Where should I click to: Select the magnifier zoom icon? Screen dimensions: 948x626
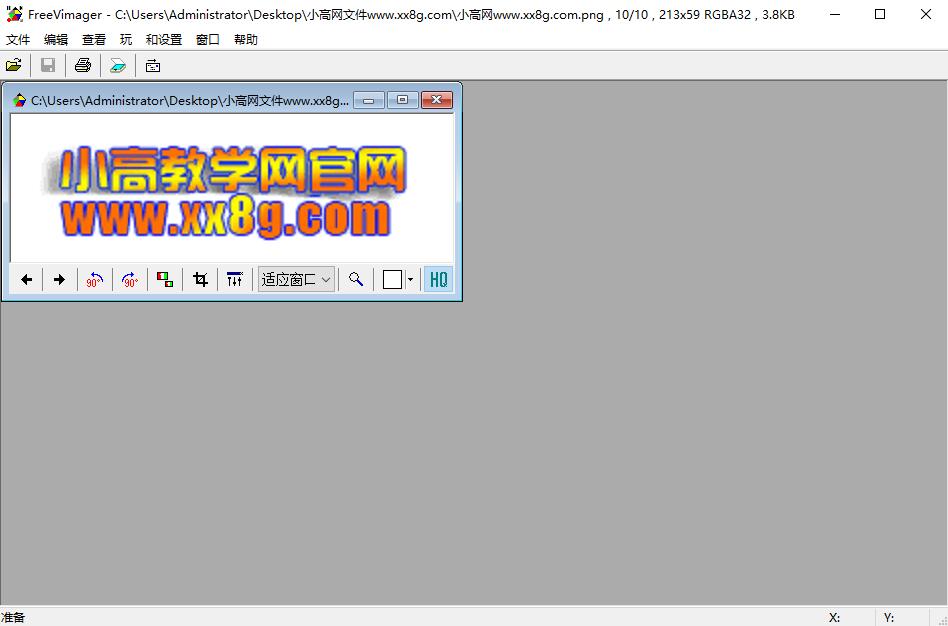(354, 279)
